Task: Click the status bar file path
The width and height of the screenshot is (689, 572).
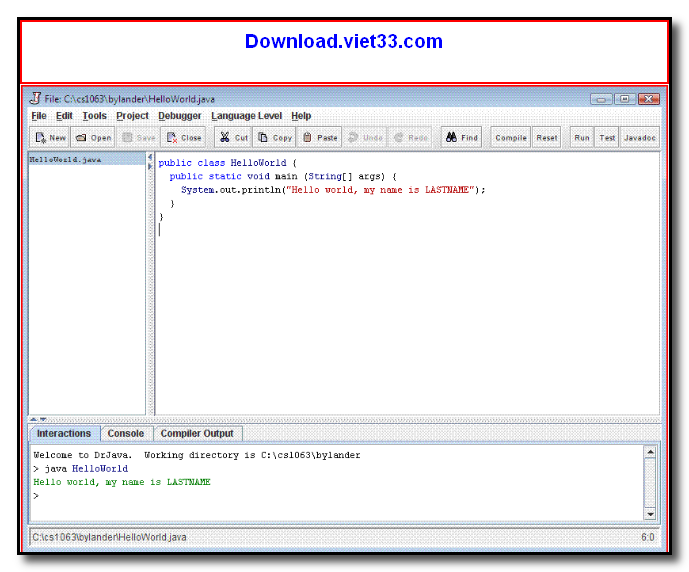Action: coord(109,537)
